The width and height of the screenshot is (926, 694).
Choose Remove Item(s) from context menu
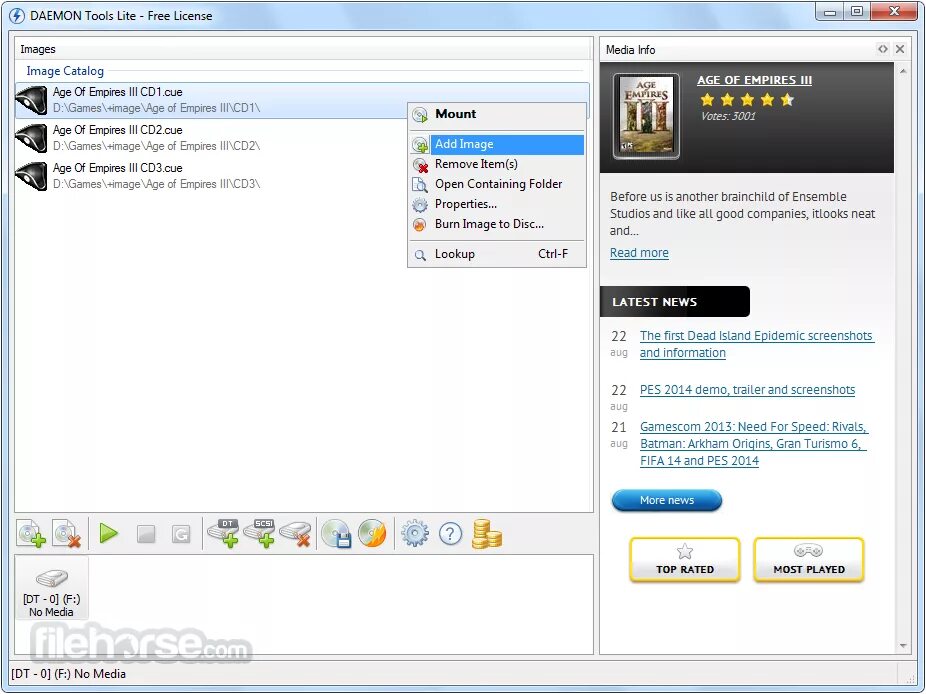(497, 164)
